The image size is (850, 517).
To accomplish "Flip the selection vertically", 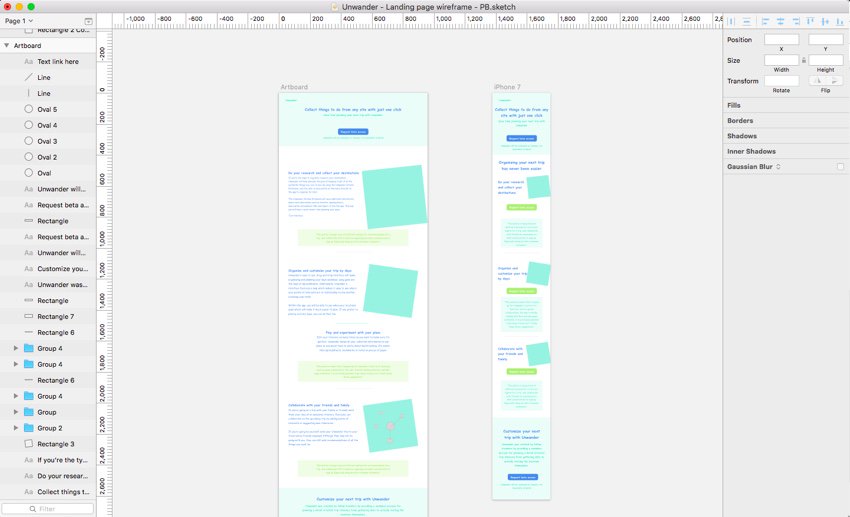I will tap(834, 81).
